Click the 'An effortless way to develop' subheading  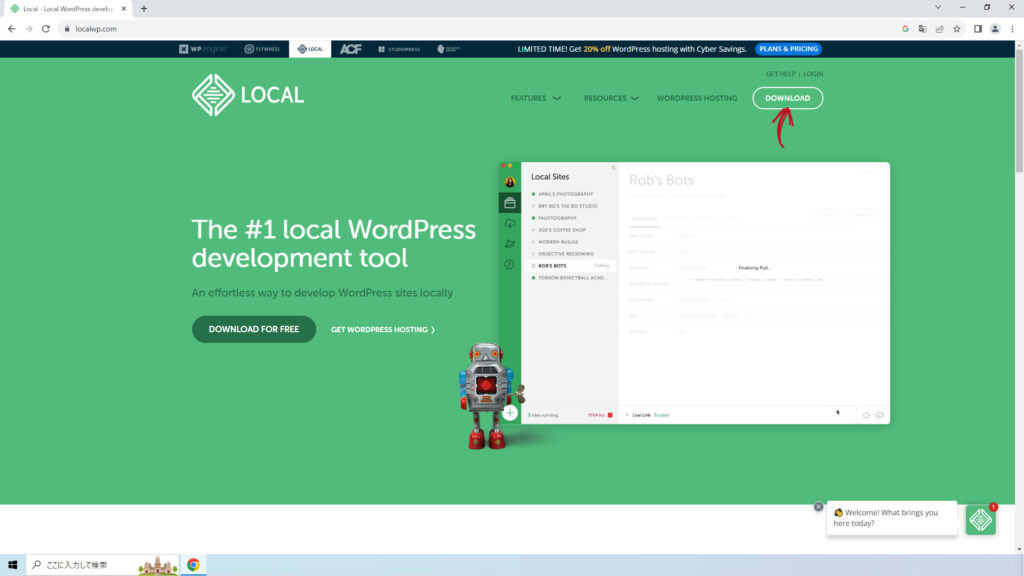322,293
